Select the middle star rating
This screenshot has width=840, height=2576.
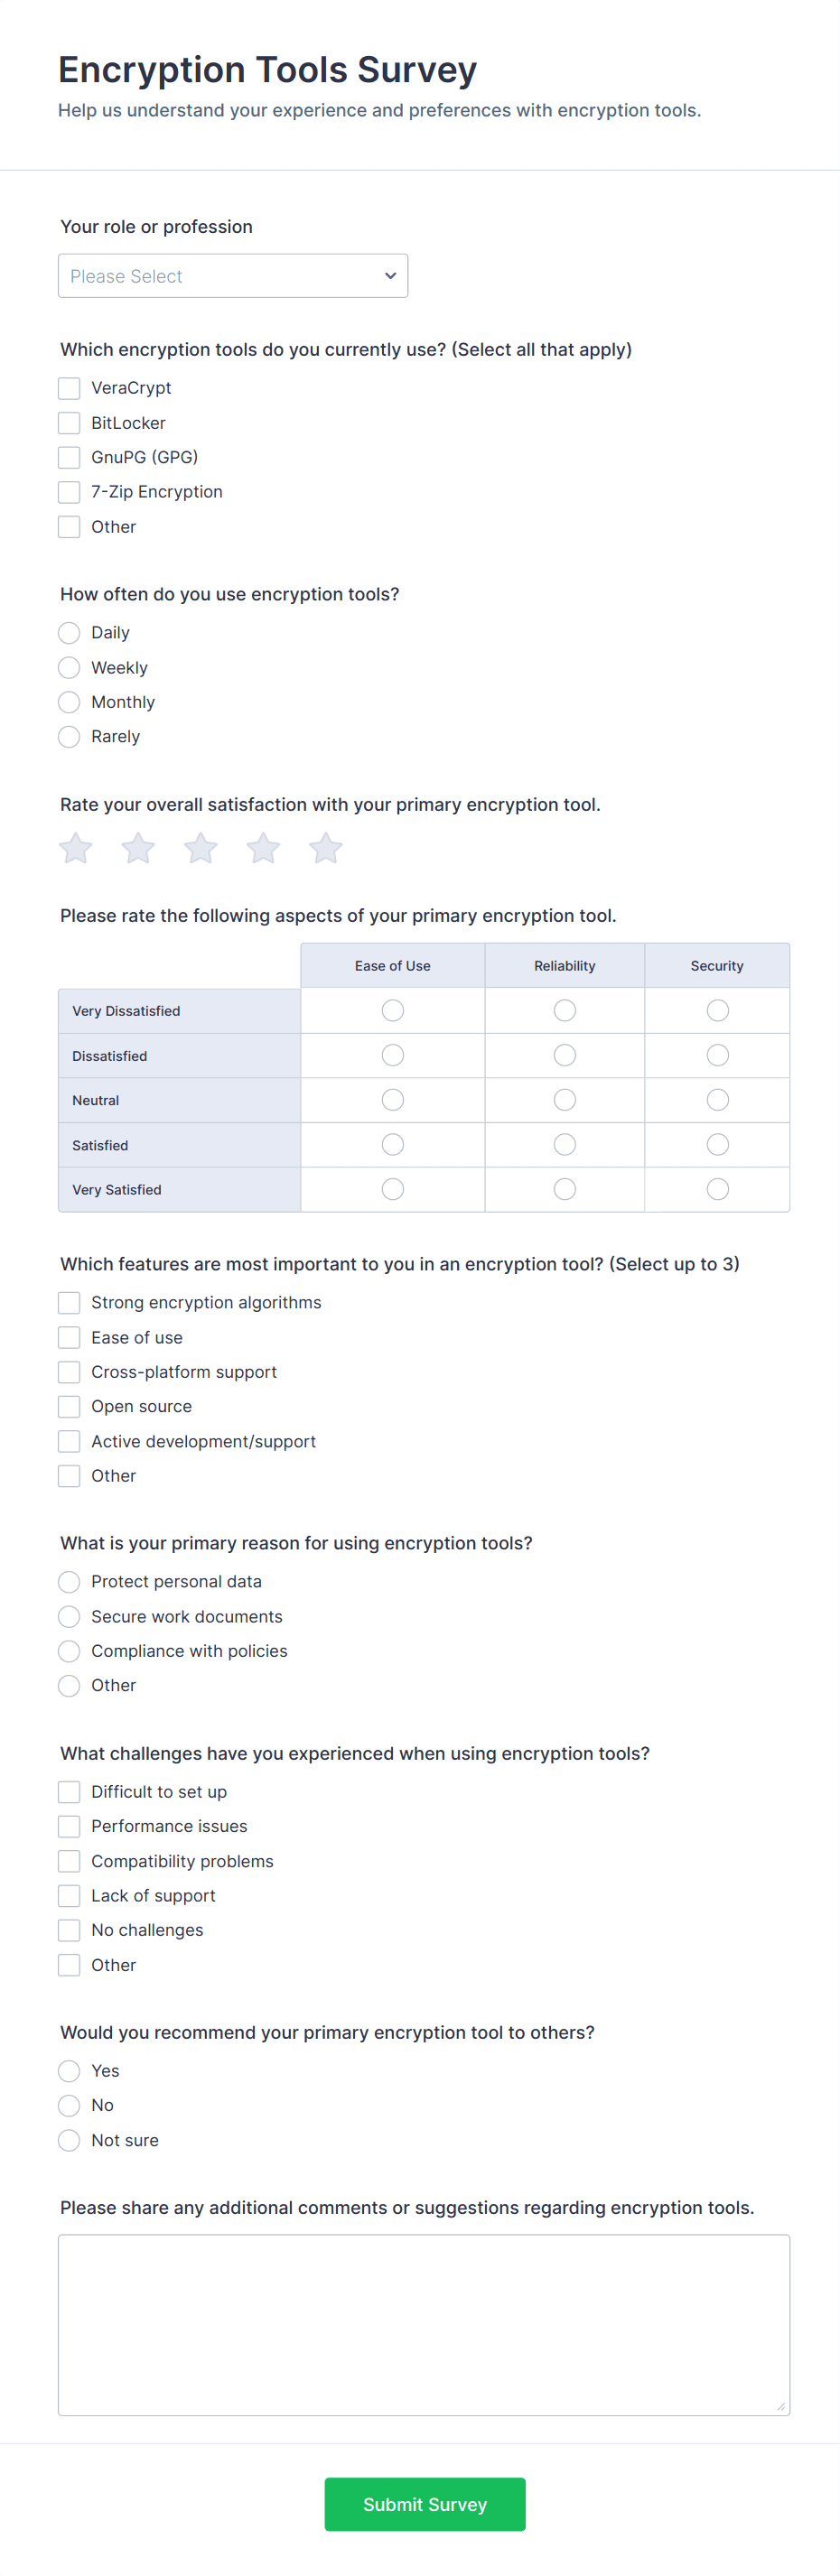click(x=199, y=847)
